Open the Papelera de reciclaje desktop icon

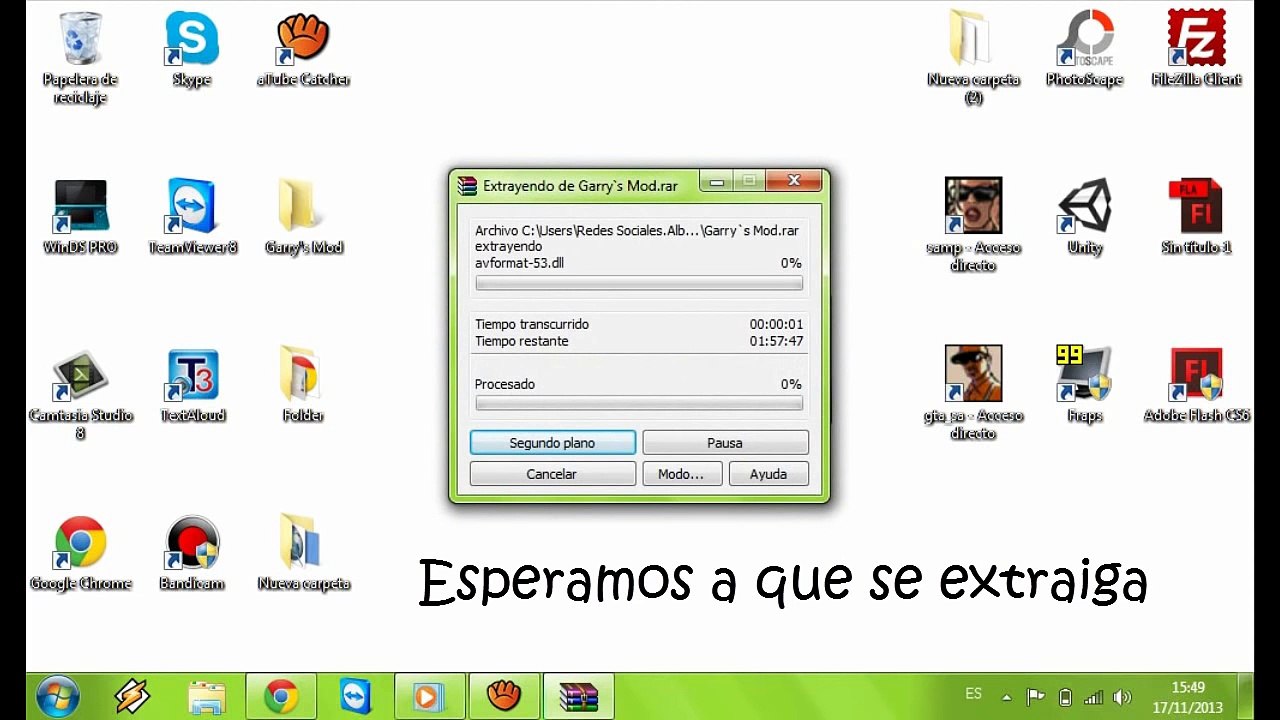[x=81, y=58]
